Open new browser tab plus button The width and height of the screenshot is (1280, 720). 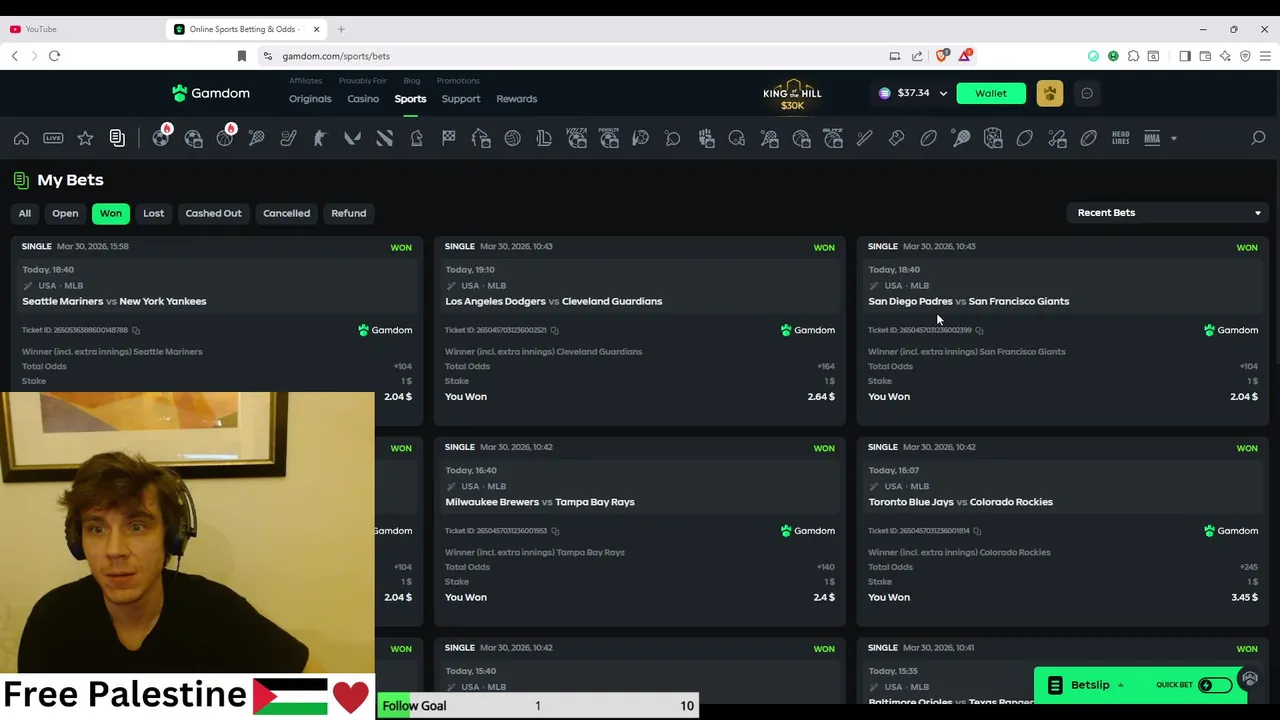[x=341, y=29]
